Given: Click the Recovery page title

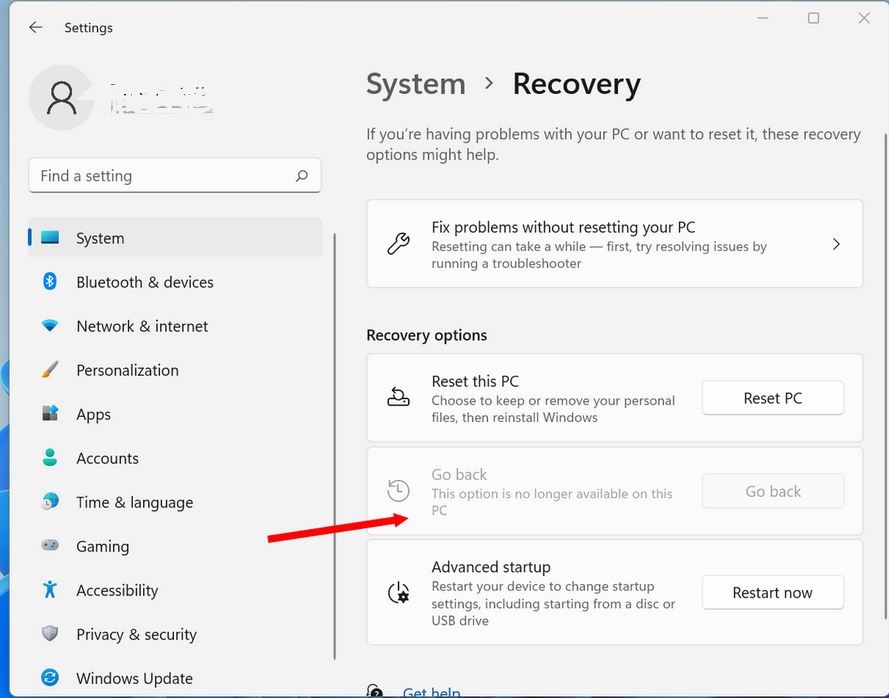Looking at the screenshot, I should coord(577,84).
